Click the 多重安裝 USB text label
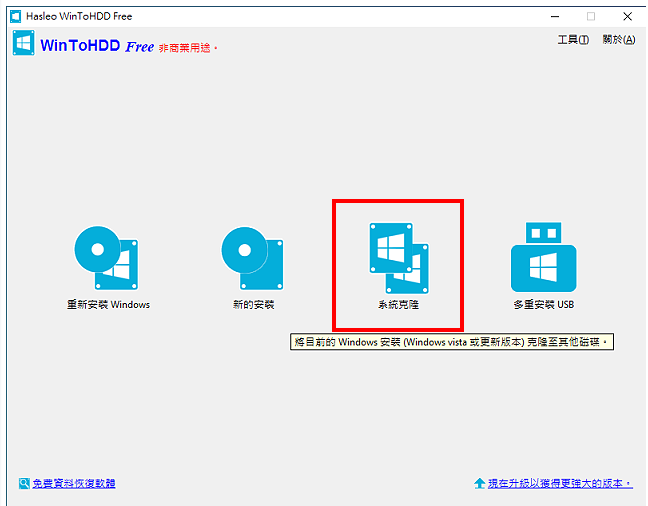Screen dimensions: 648x506 click(x=544, y=305)
